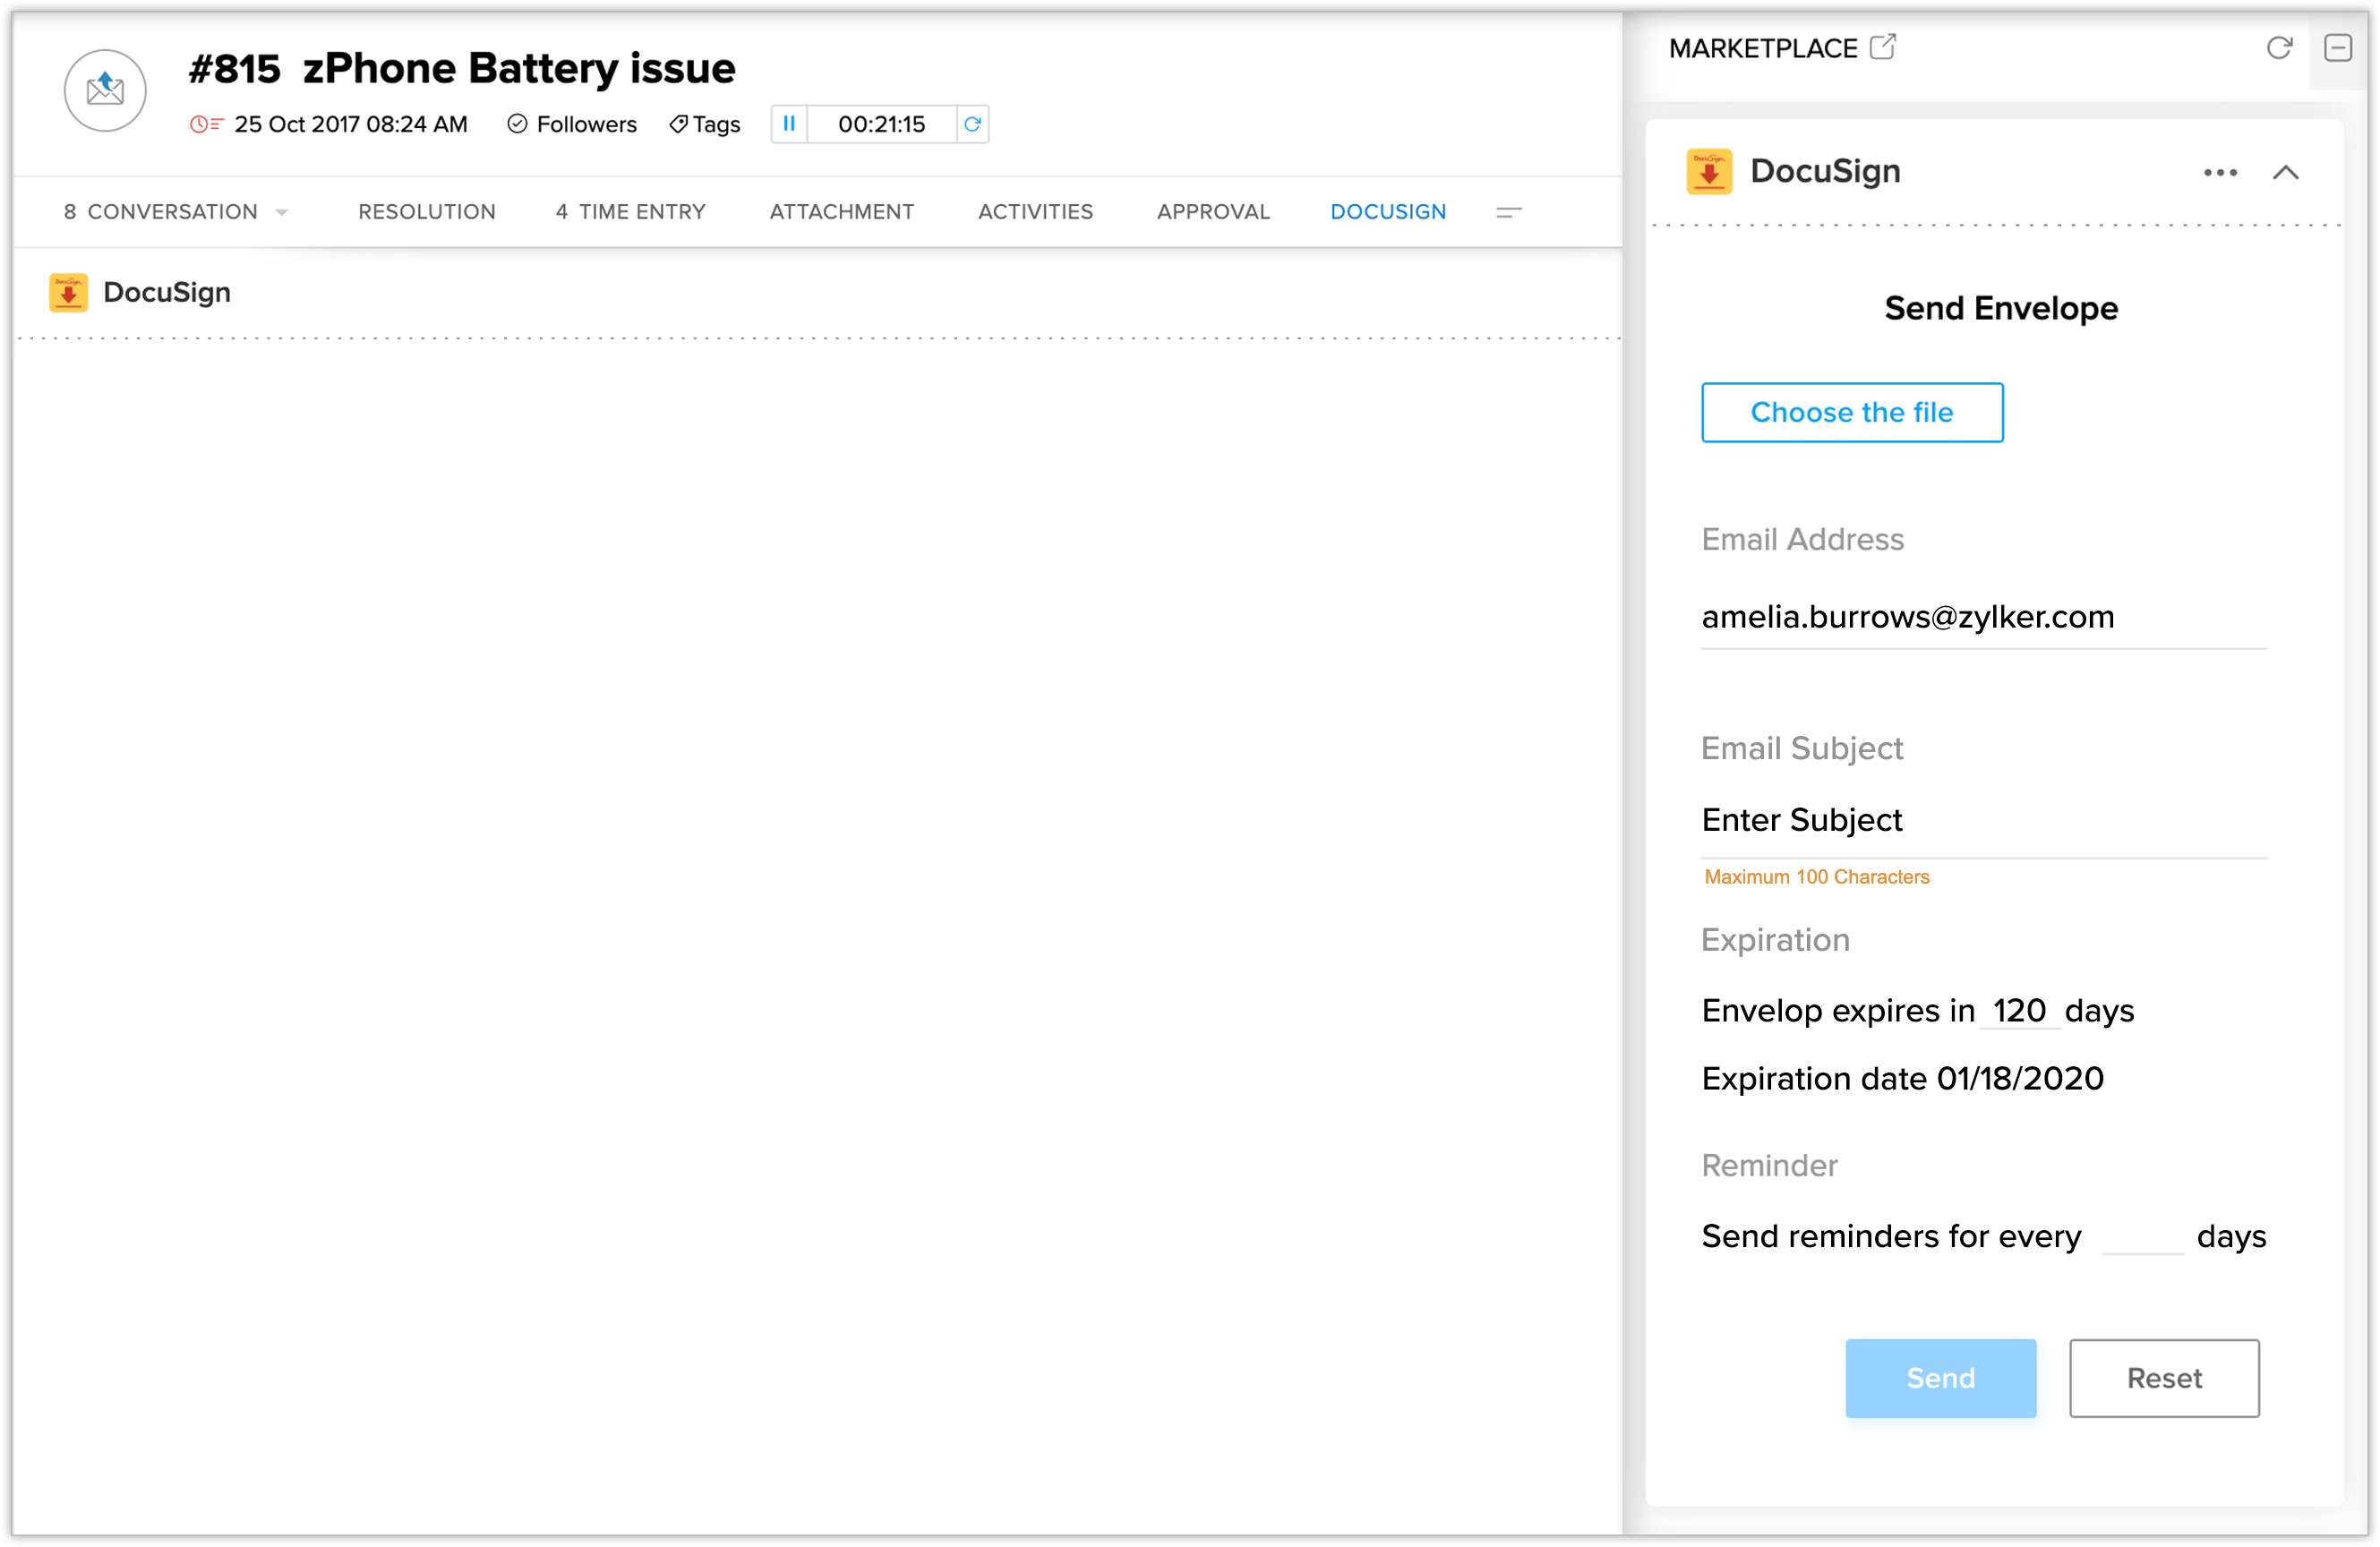Viewport: 2380px width, 1547px height.
Task: Open the Time Entry tab
Action: 631,212
